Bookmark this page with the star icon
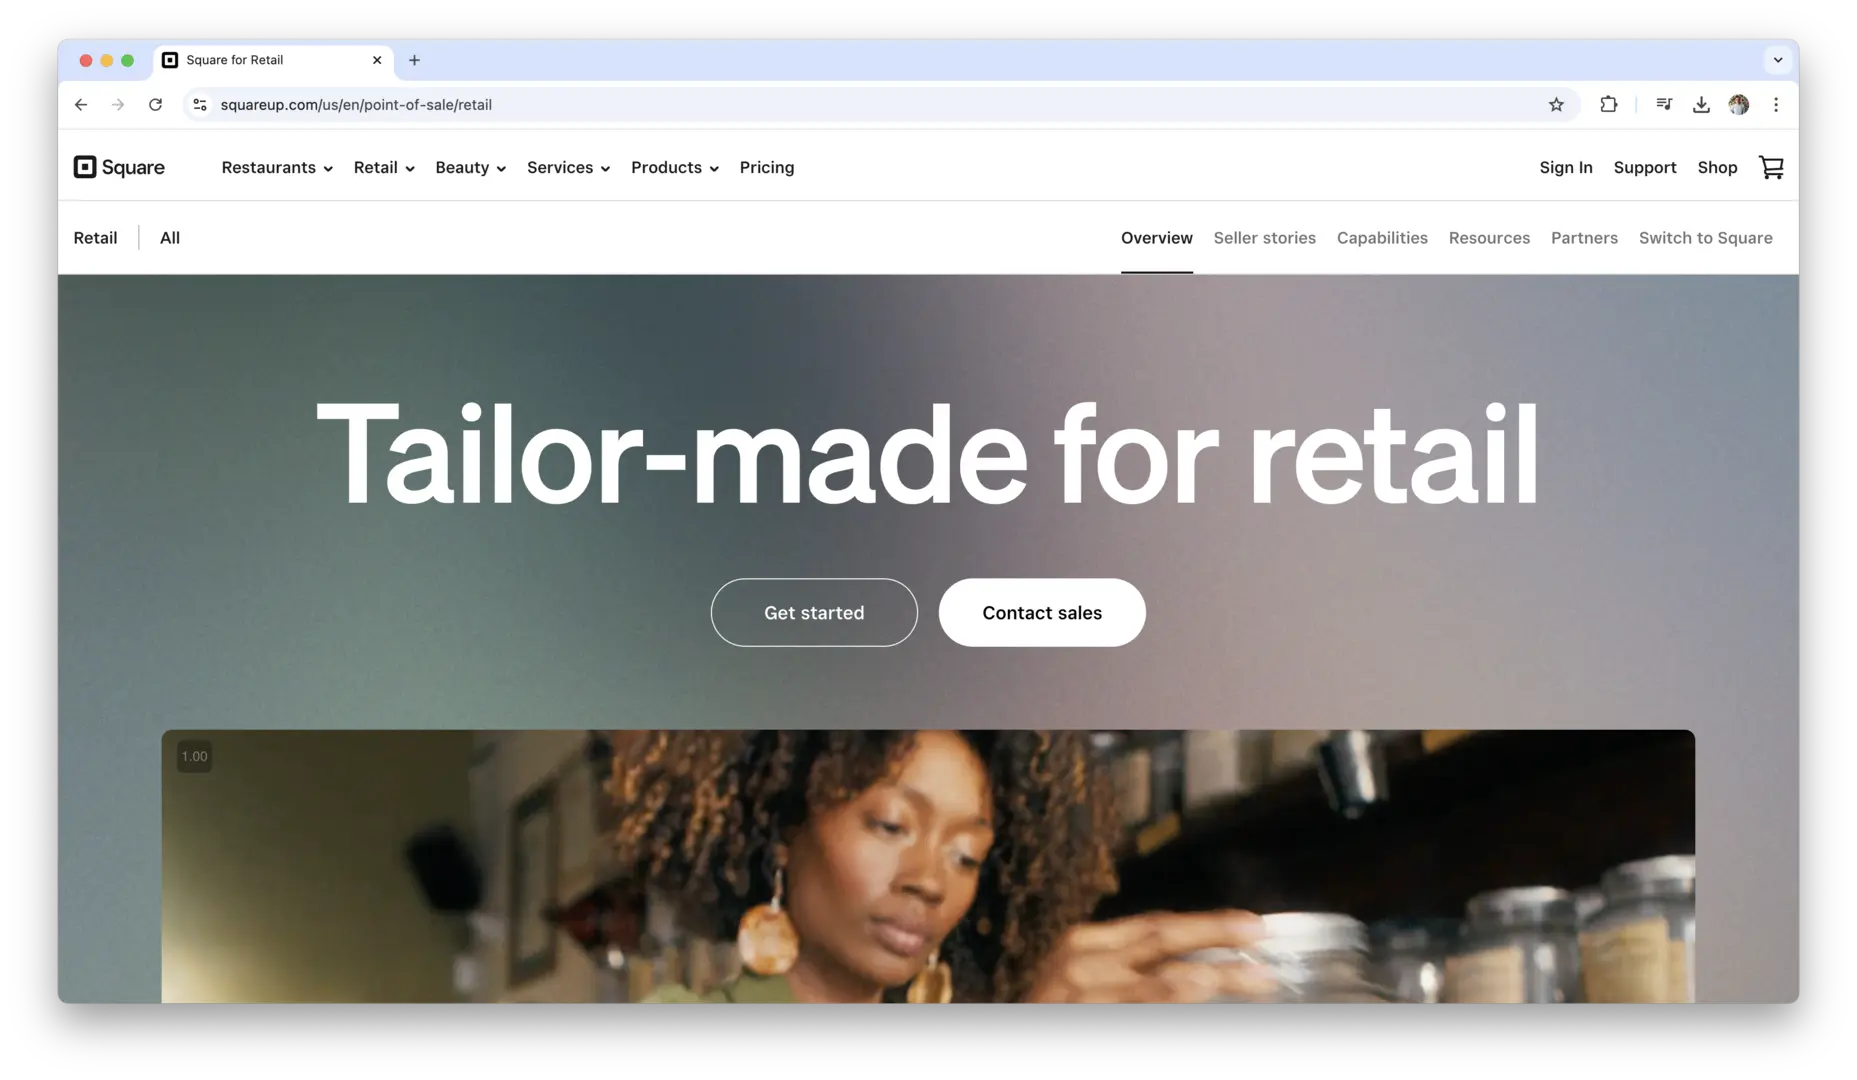The width and height of the screenshot is (1857, 1080). (1556, 104)
